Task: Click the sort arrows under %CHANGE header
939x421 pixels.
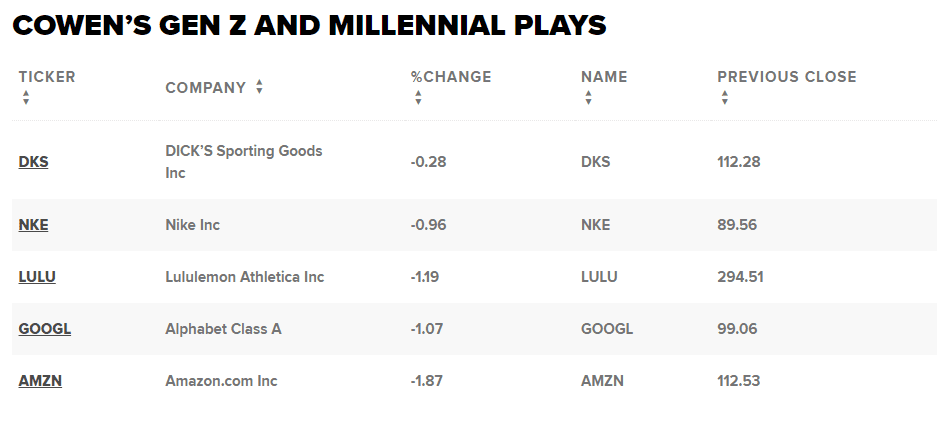Action: (x=418, y=98)
